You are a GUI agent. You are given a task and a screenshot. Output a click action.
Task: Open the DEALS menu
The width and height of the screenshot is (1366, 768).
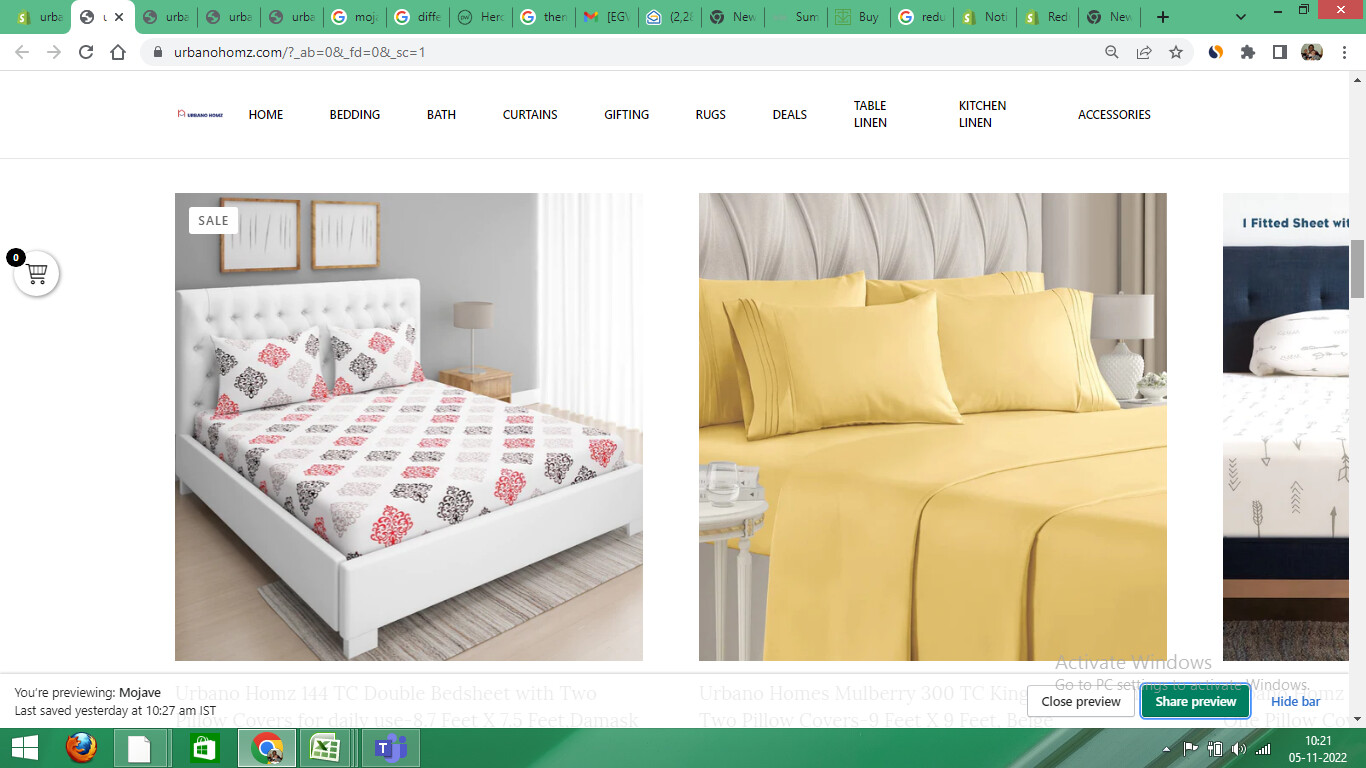click(x=790, y=115)
